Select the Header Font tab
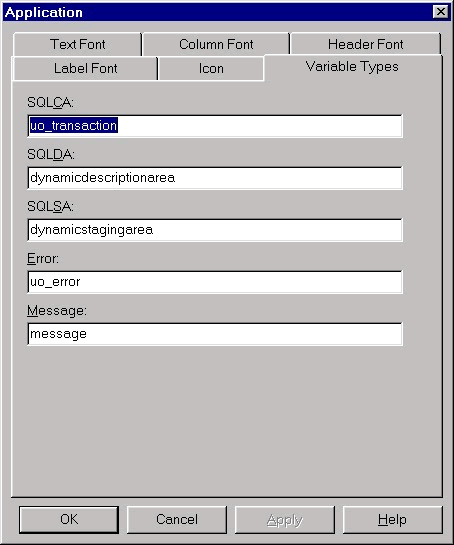Screen dimensions: 454x545 point(365,44)
